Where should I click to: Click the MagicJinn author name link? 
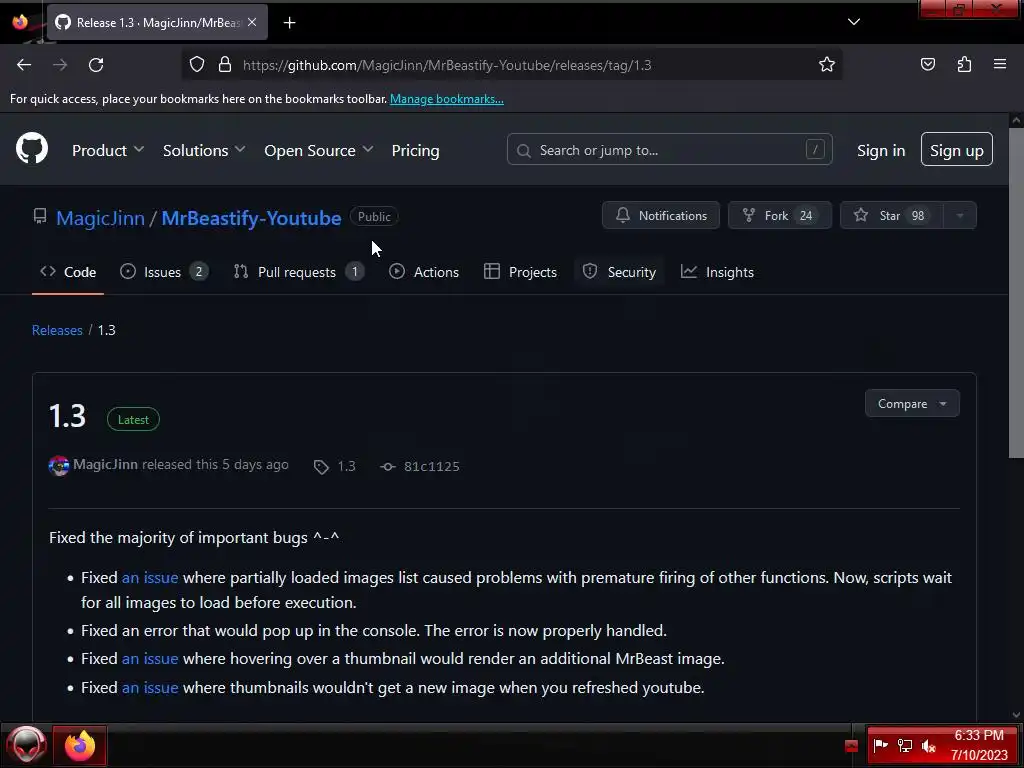[x=105, y=464]
